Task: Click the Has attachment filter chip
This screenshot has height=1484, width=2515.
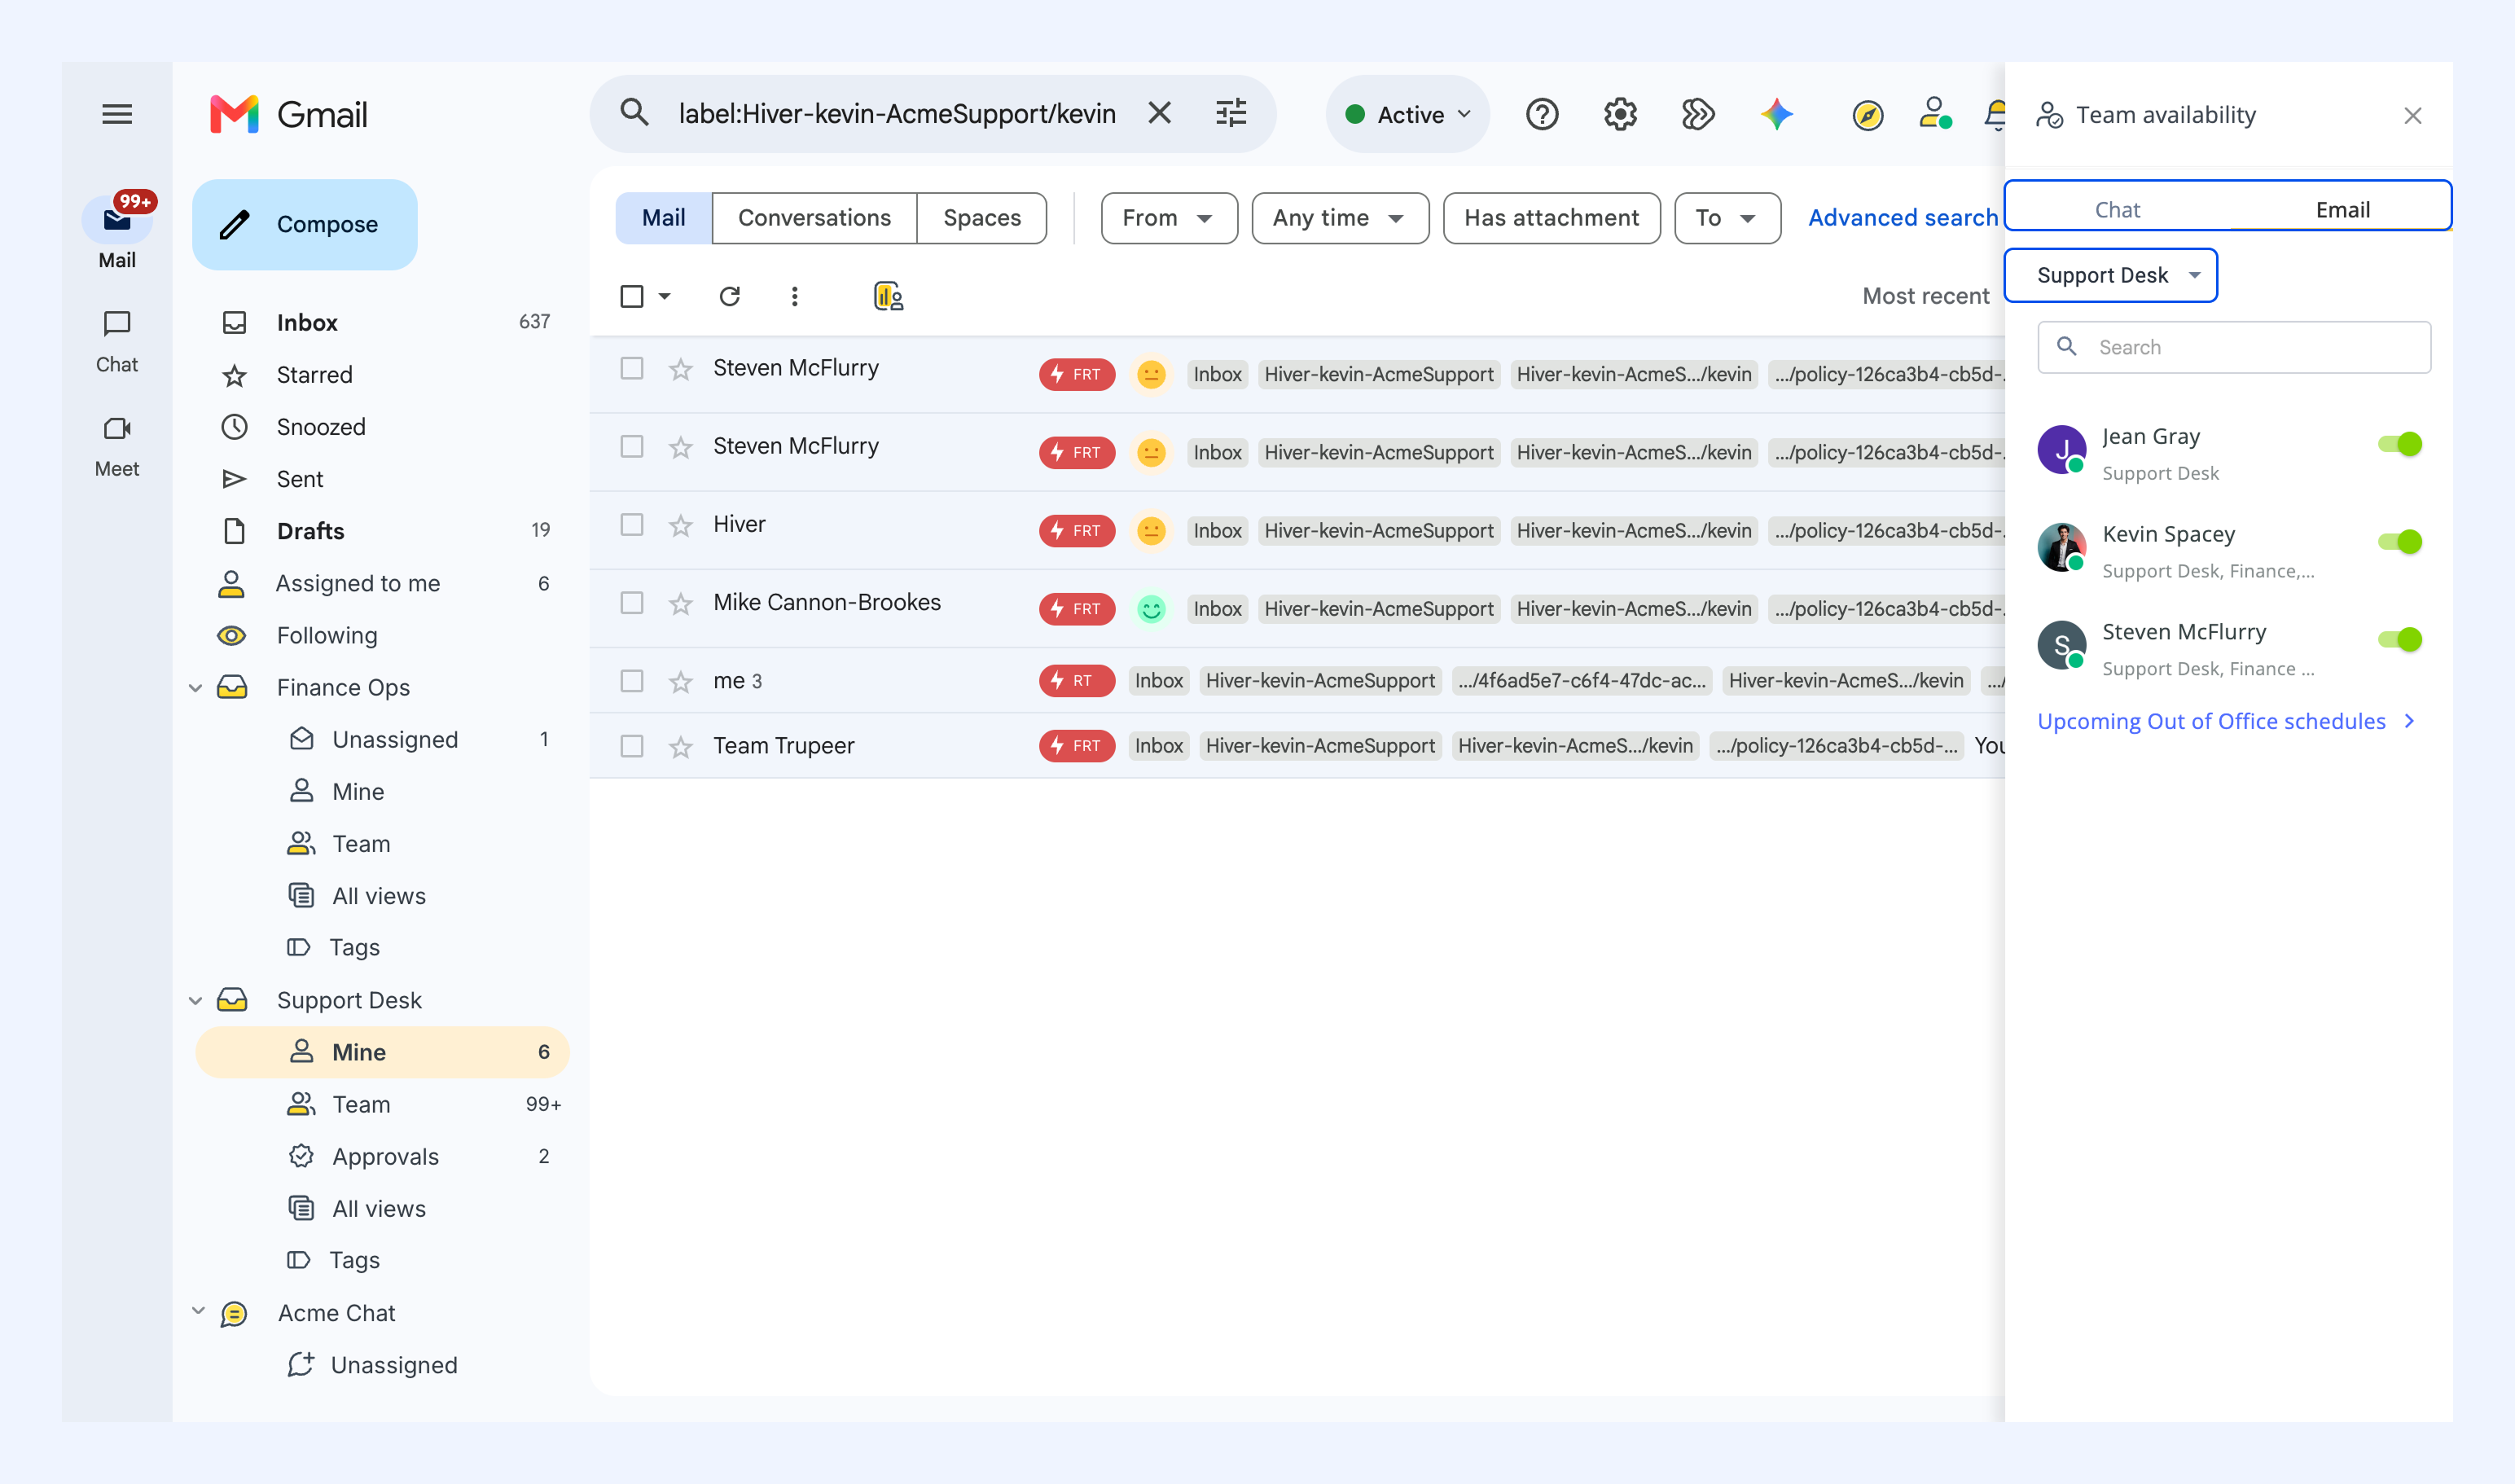Action: point(1551,218)
